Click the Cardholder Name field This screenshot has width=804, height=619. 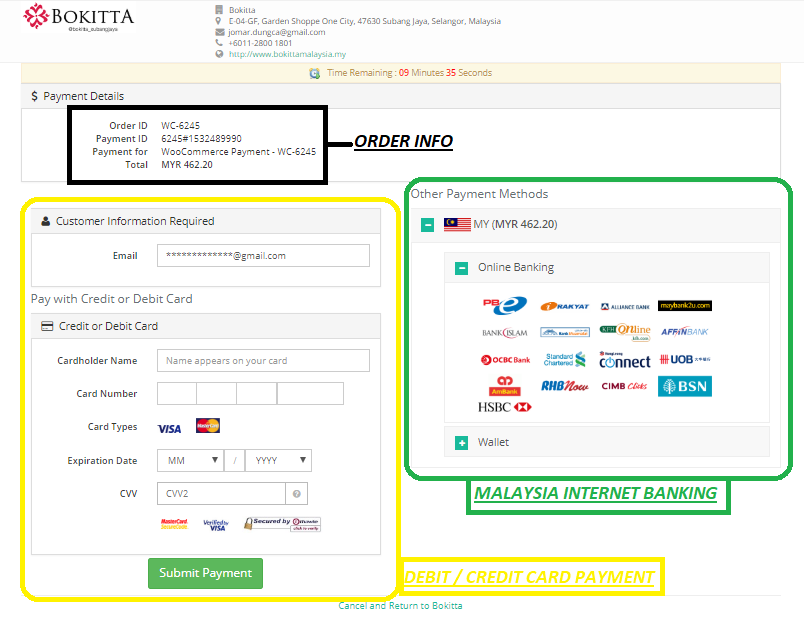click(x=263, y=361)
